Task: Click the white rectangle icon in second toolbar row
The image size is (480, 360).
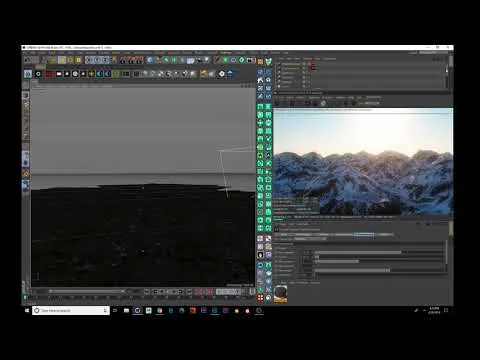Action: [x=59, y=74]
